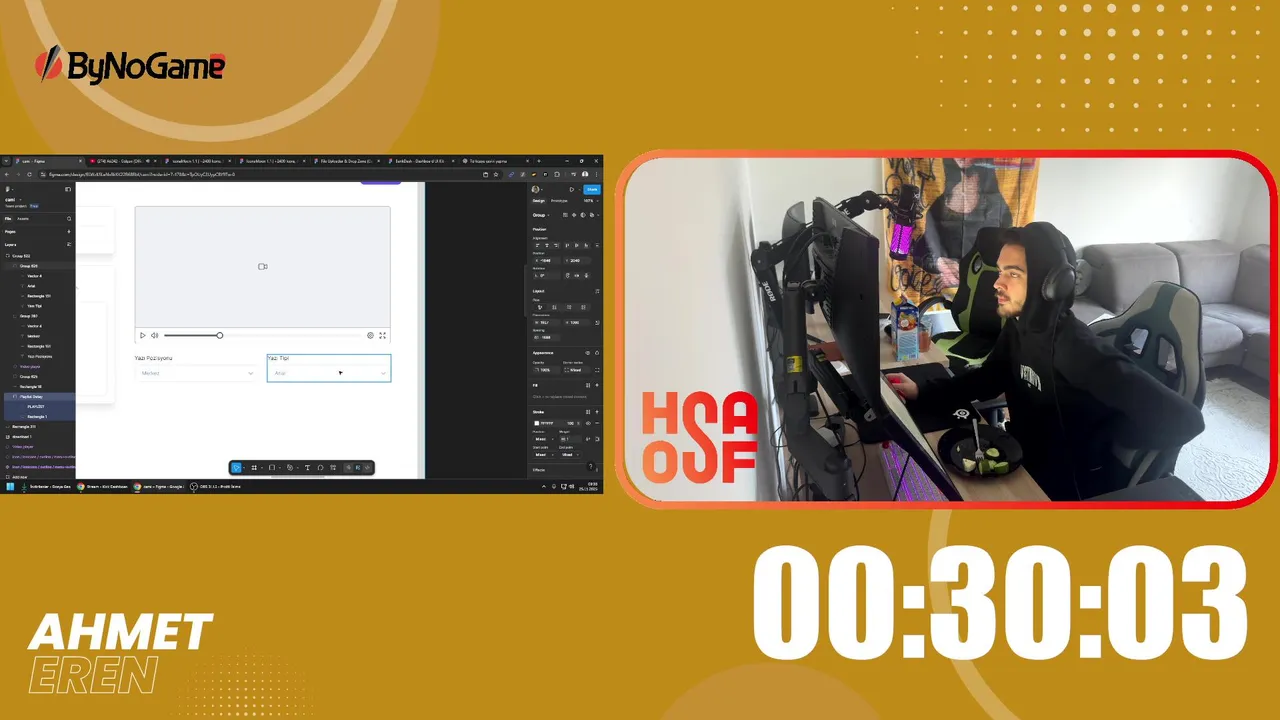Screen dimensions: 1280x720
Task: Click the help question mark icon
Action: pos(591,467)
